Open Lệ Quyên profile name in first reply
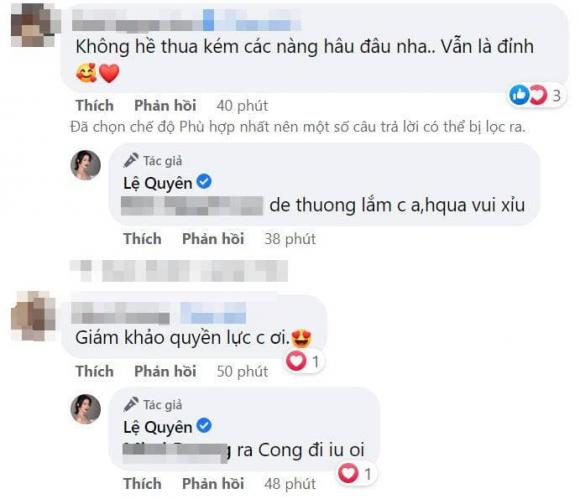The width and height of the screenshot is (580, 499). tap(158, 183)
